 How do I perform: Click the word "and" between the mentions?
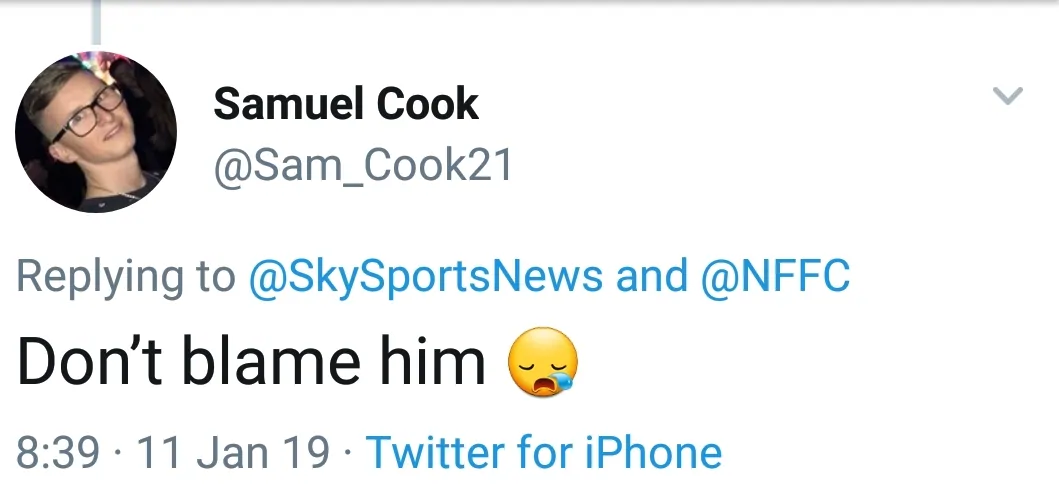(x=651, y=276)
